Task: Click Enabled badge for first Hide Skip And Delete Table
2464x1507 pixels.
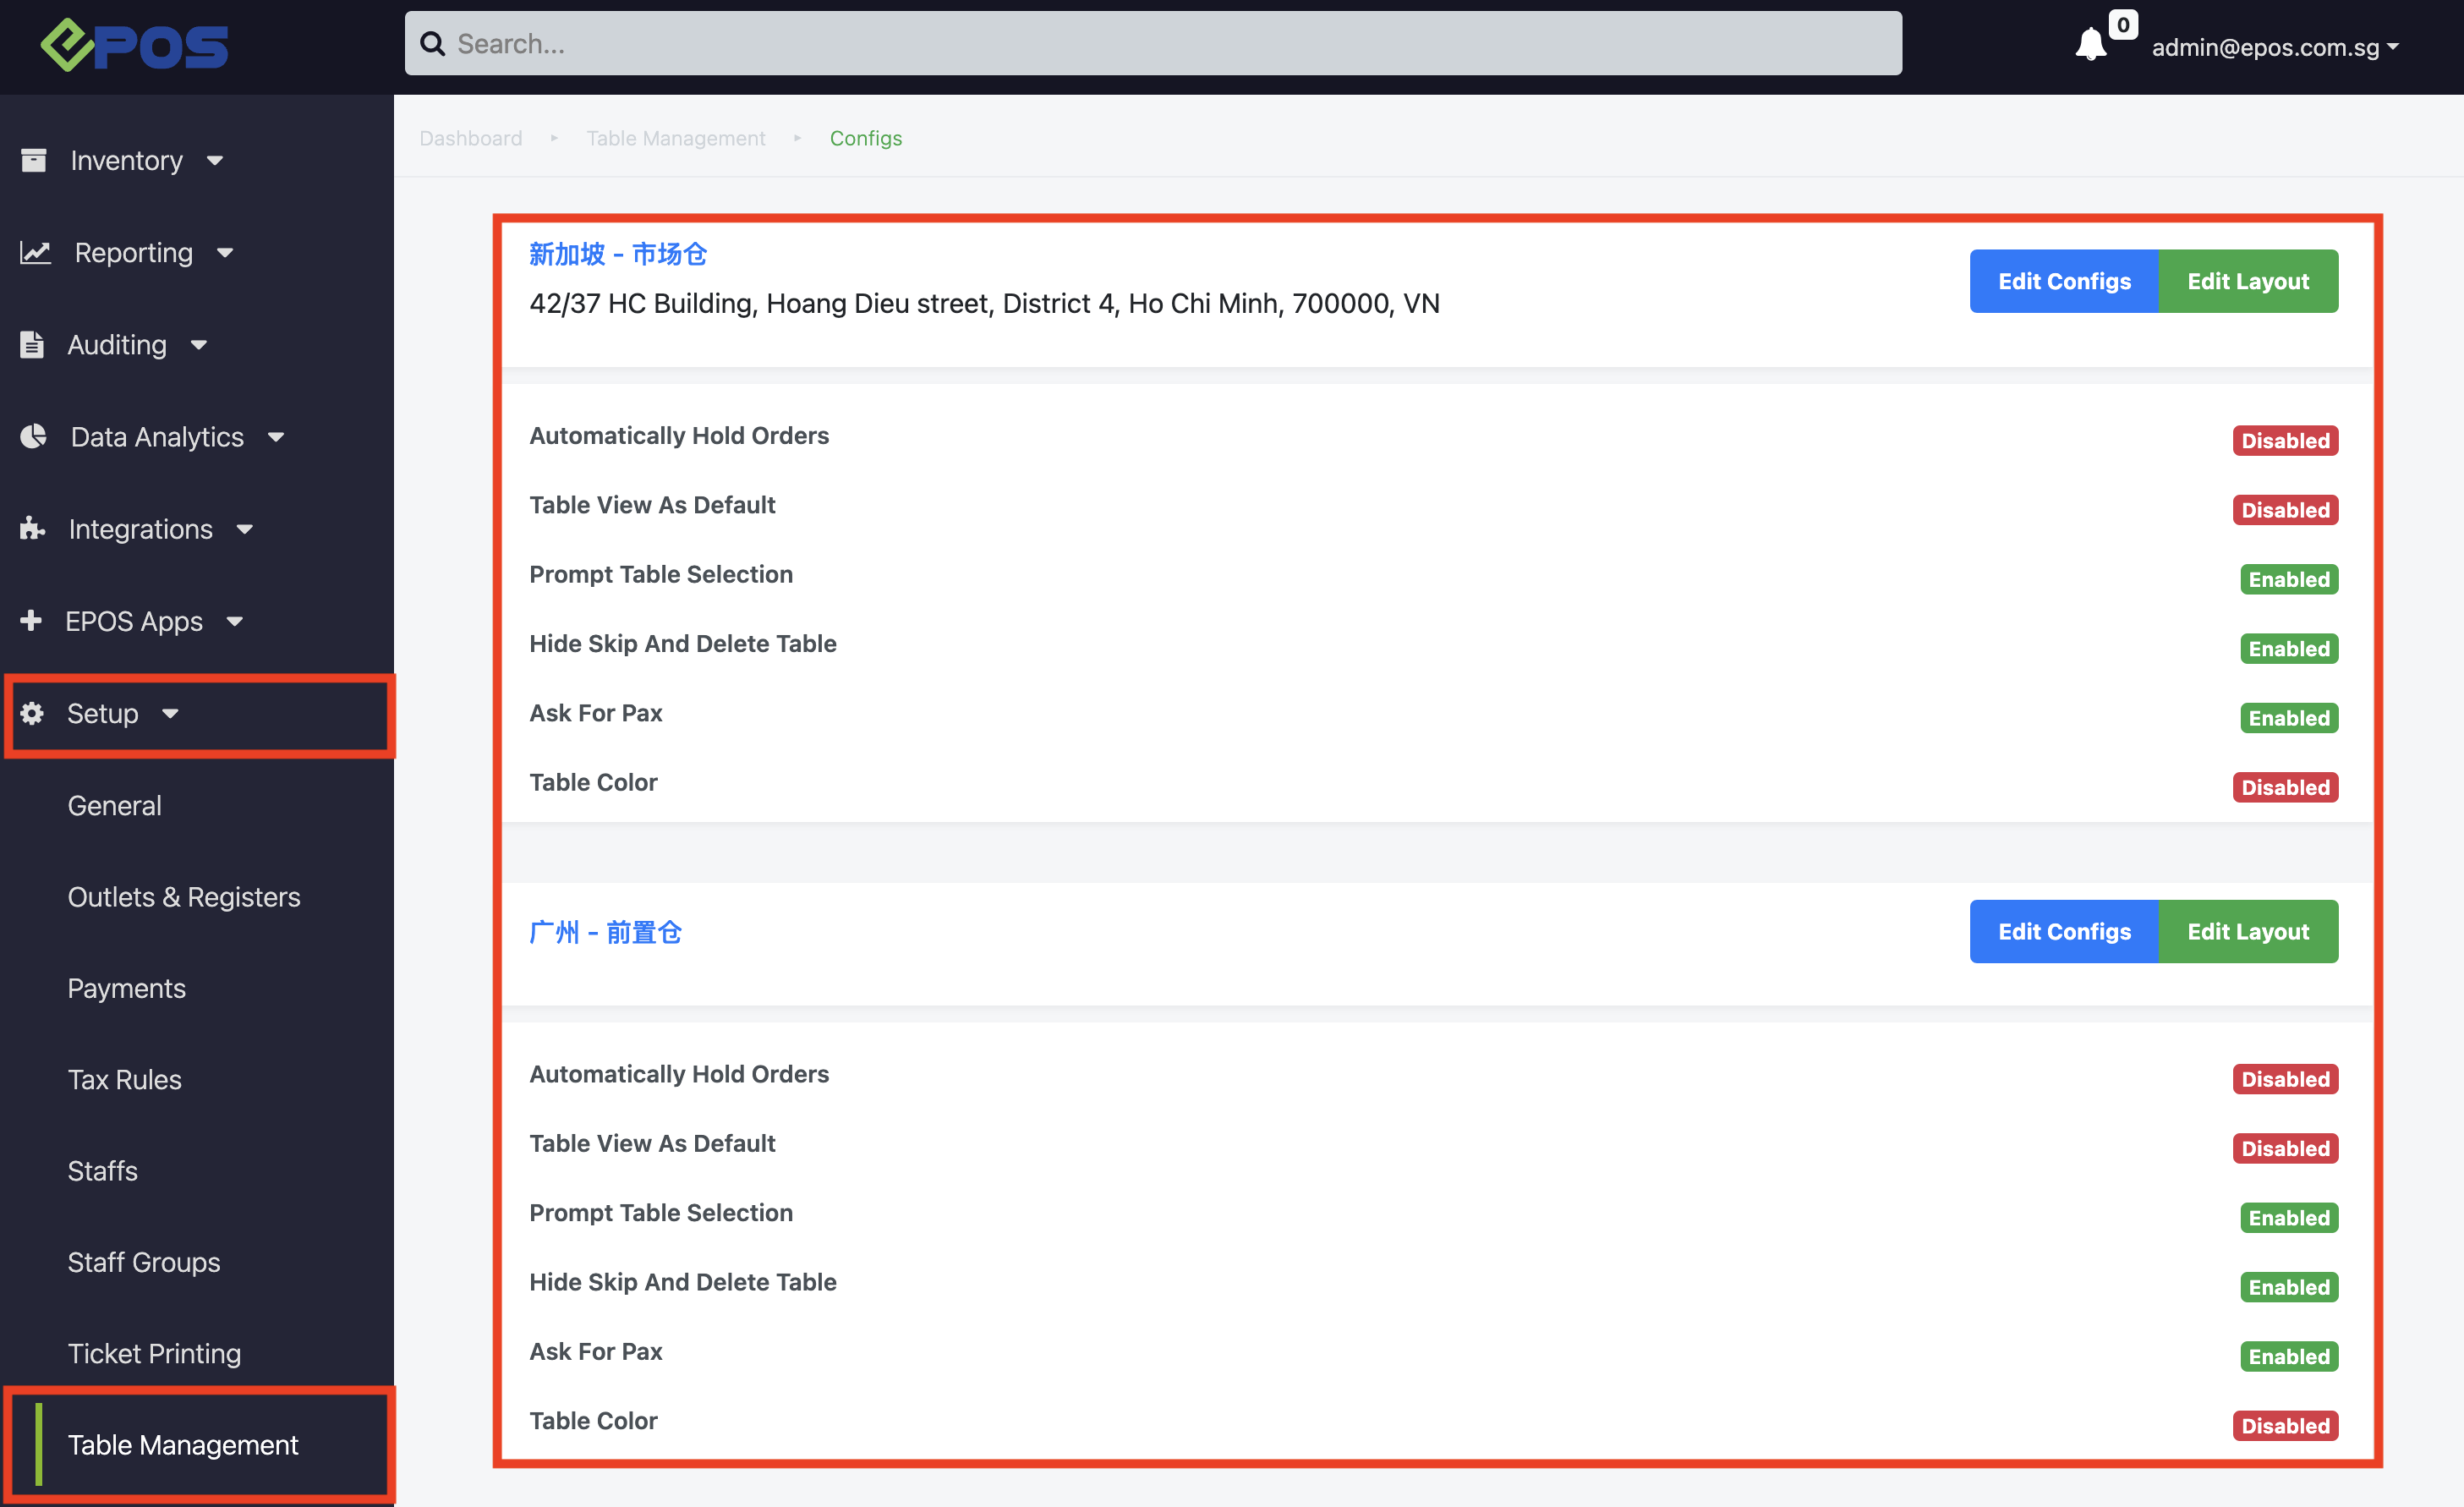Action: (2289, 648)
